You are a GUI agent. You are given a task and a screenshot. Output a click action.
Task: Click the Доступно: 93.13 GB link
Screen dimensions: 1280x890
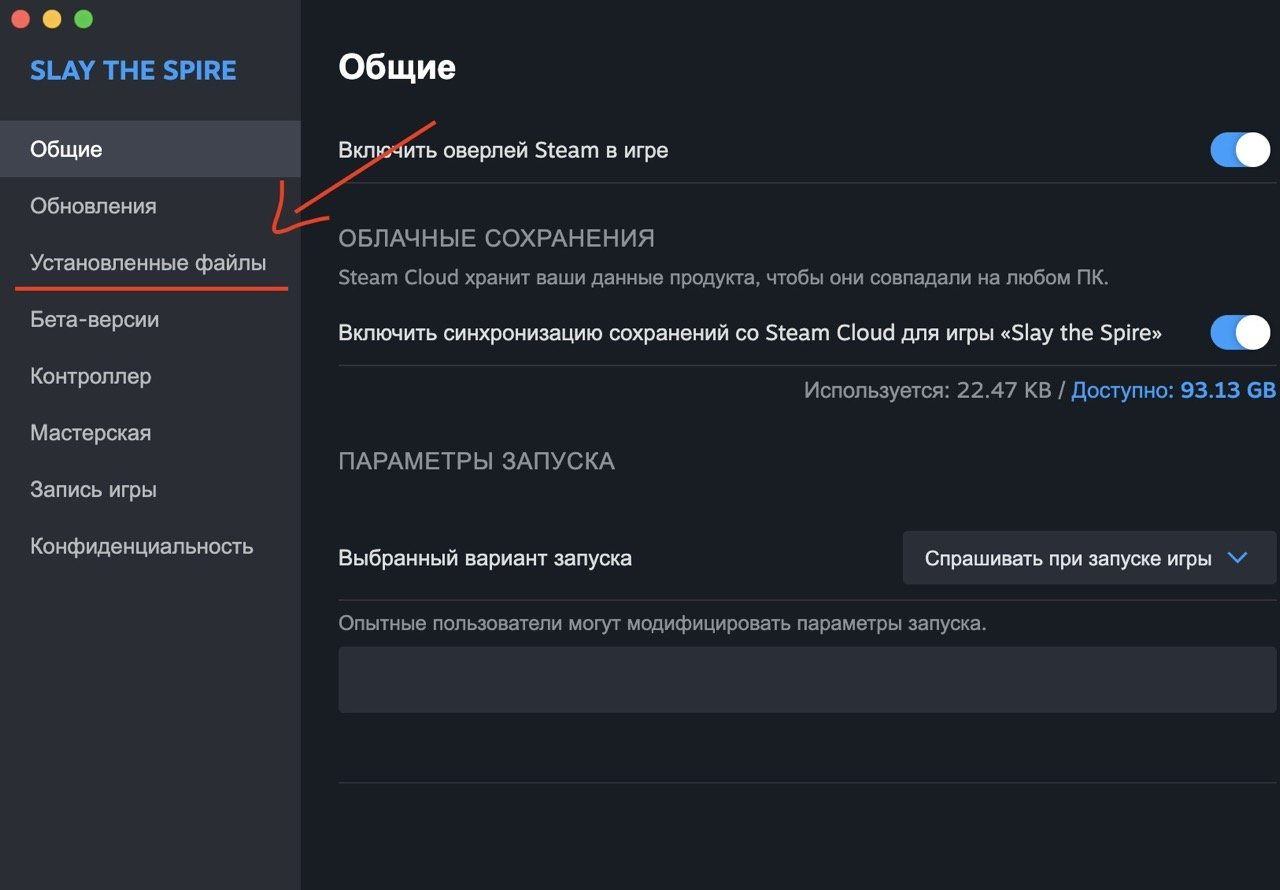(1173, 390)
